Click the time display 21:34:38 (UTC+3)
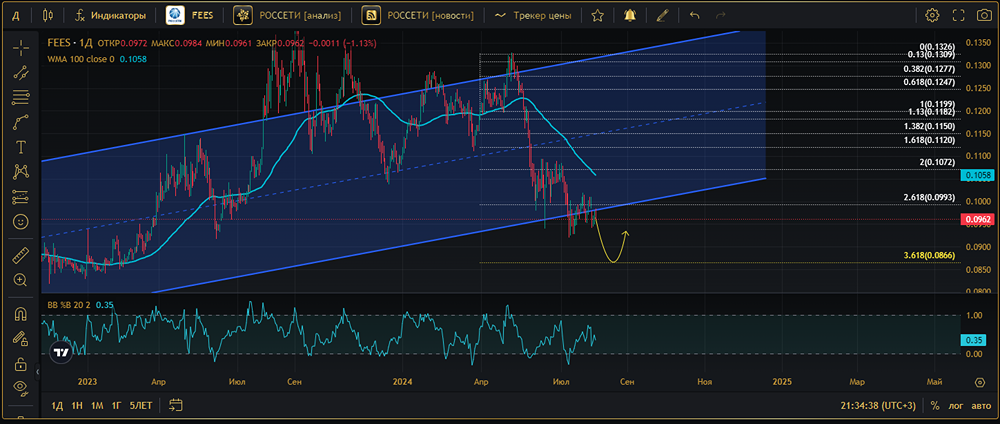 (x=878, y=406)
